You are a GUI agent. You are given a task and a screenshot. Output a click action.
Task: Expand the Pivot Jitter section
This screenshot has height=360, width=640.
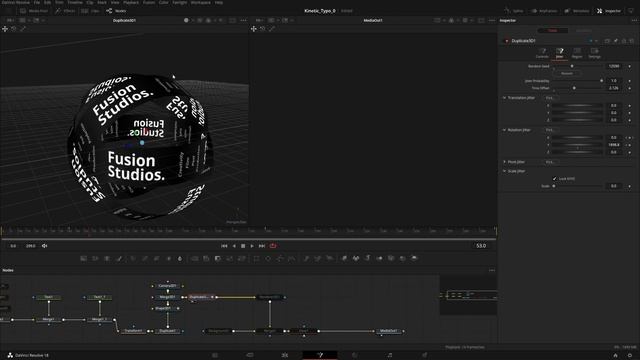(x=504, y=162)
